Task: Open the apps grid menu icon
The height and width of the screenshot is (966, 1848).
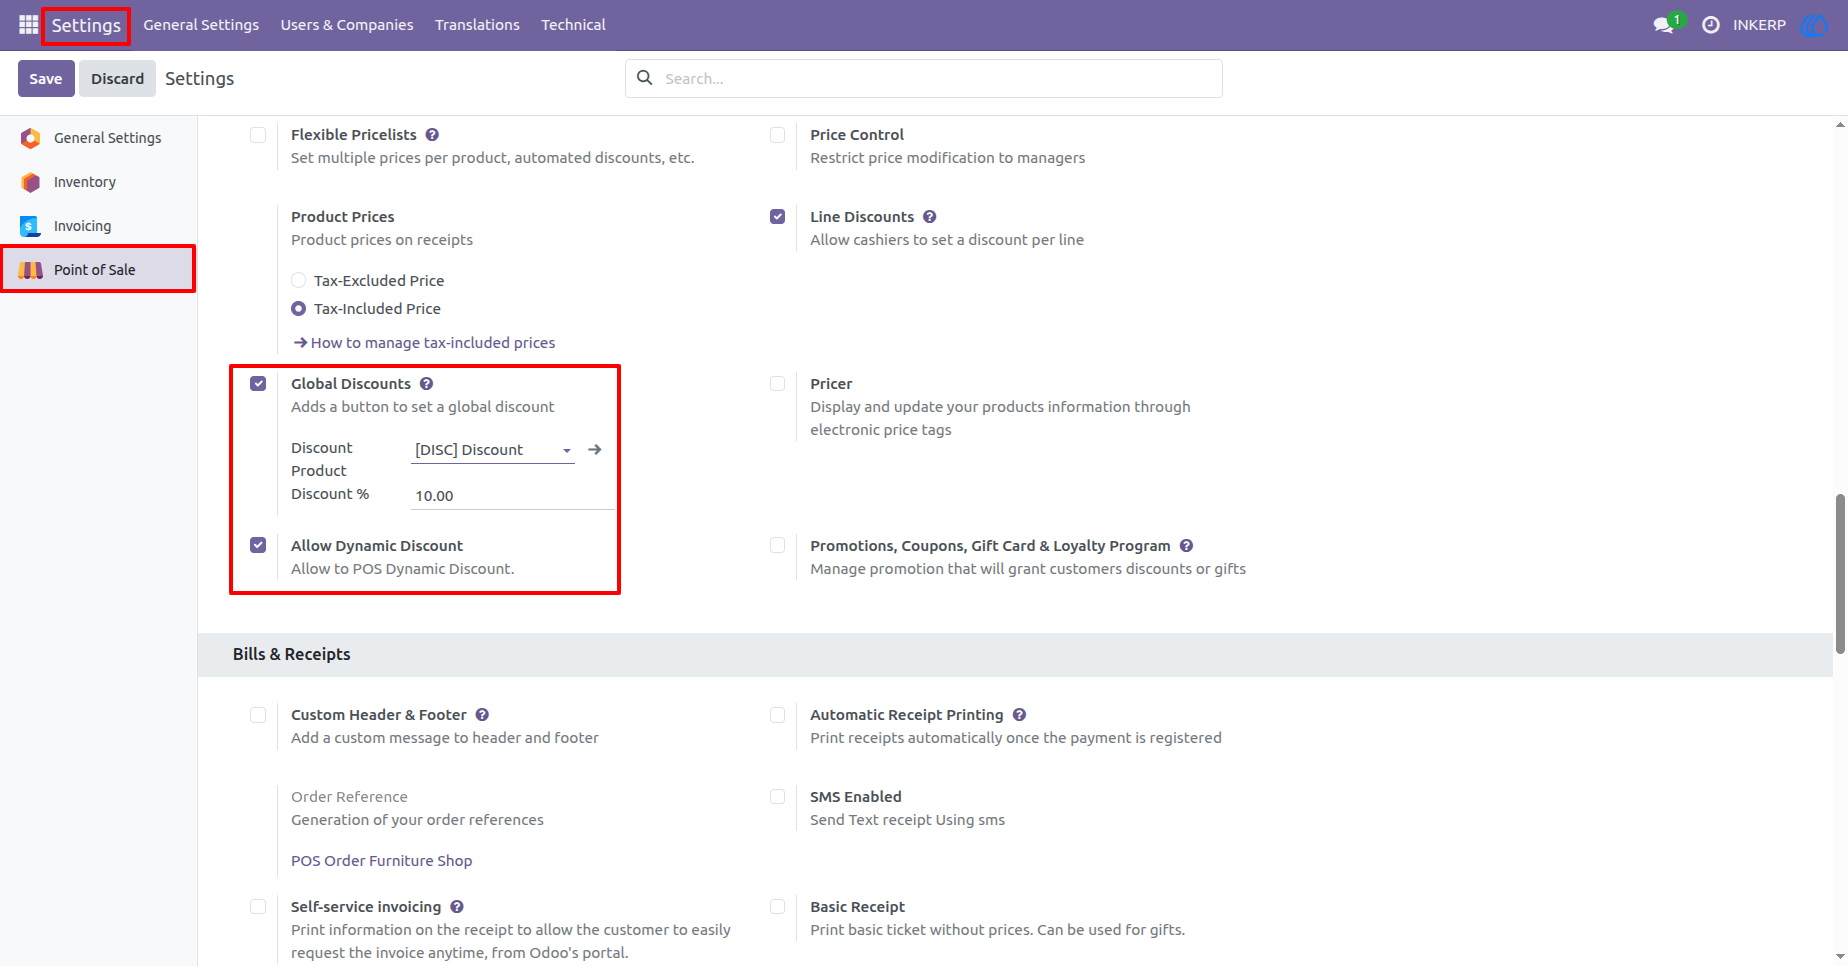Action: tap(28, 25)
